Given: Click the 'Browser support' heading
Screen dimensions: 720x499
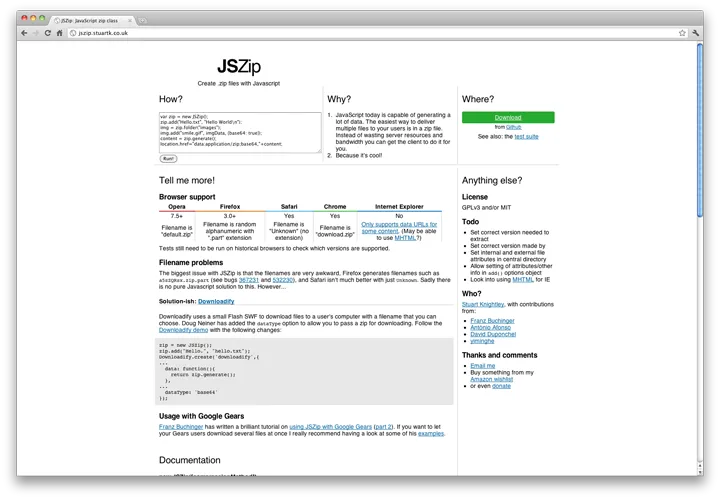Looking at the screenshot, I should (x=187, y=197).
